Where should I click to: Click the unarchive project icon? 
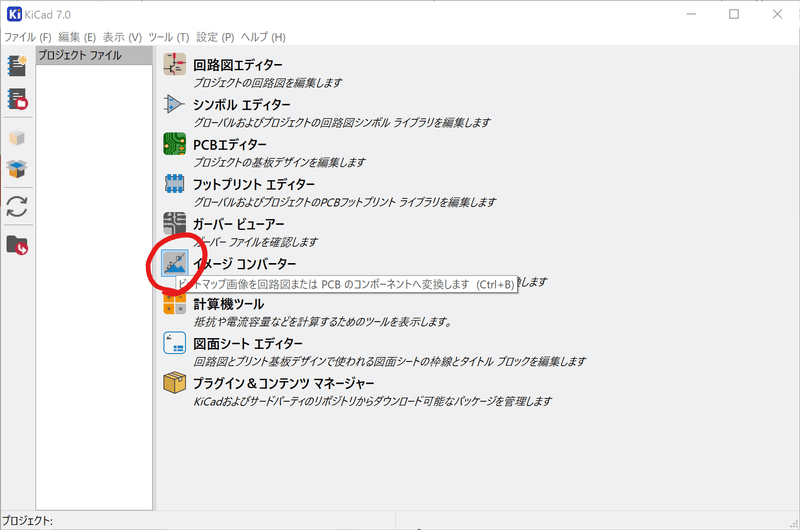(17, 168)
